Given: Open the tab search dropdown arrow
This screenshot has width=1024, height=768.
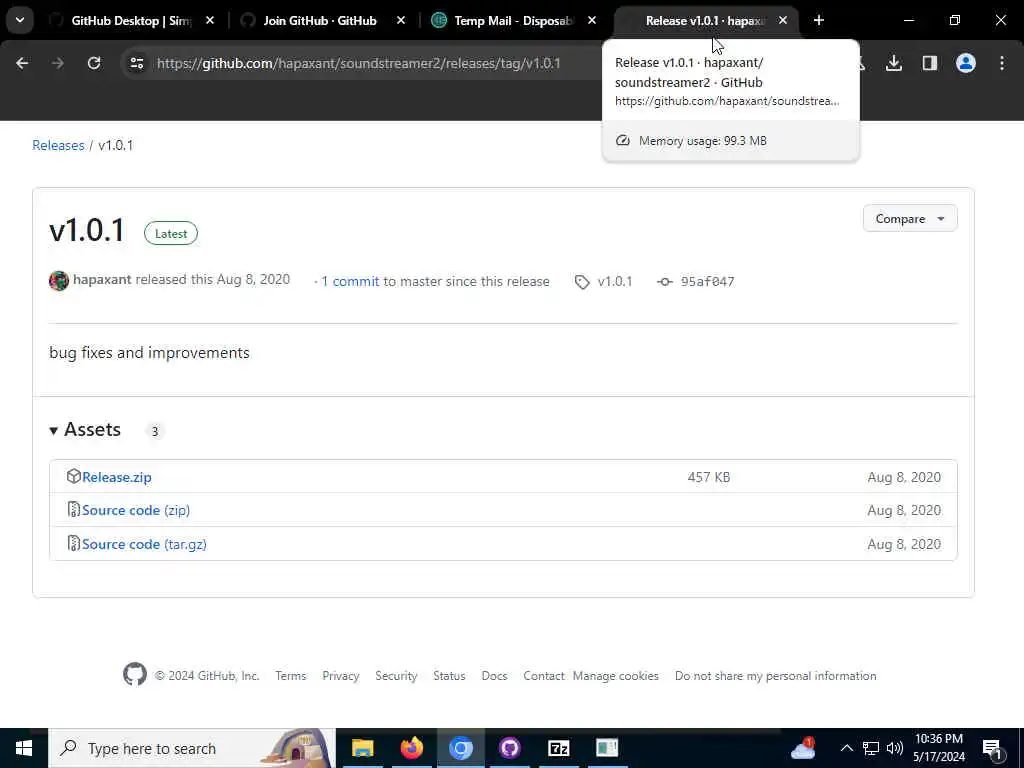Looking at the screenshot, I should [x=20, y=20].
